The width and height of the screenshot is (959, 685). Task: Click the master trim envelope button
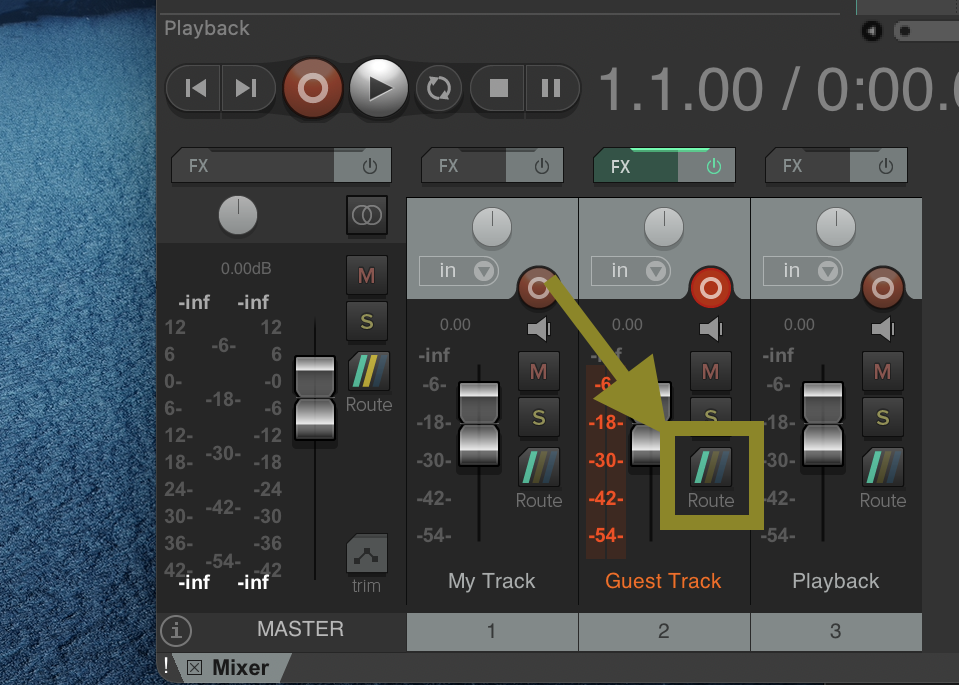pos(366,555)
